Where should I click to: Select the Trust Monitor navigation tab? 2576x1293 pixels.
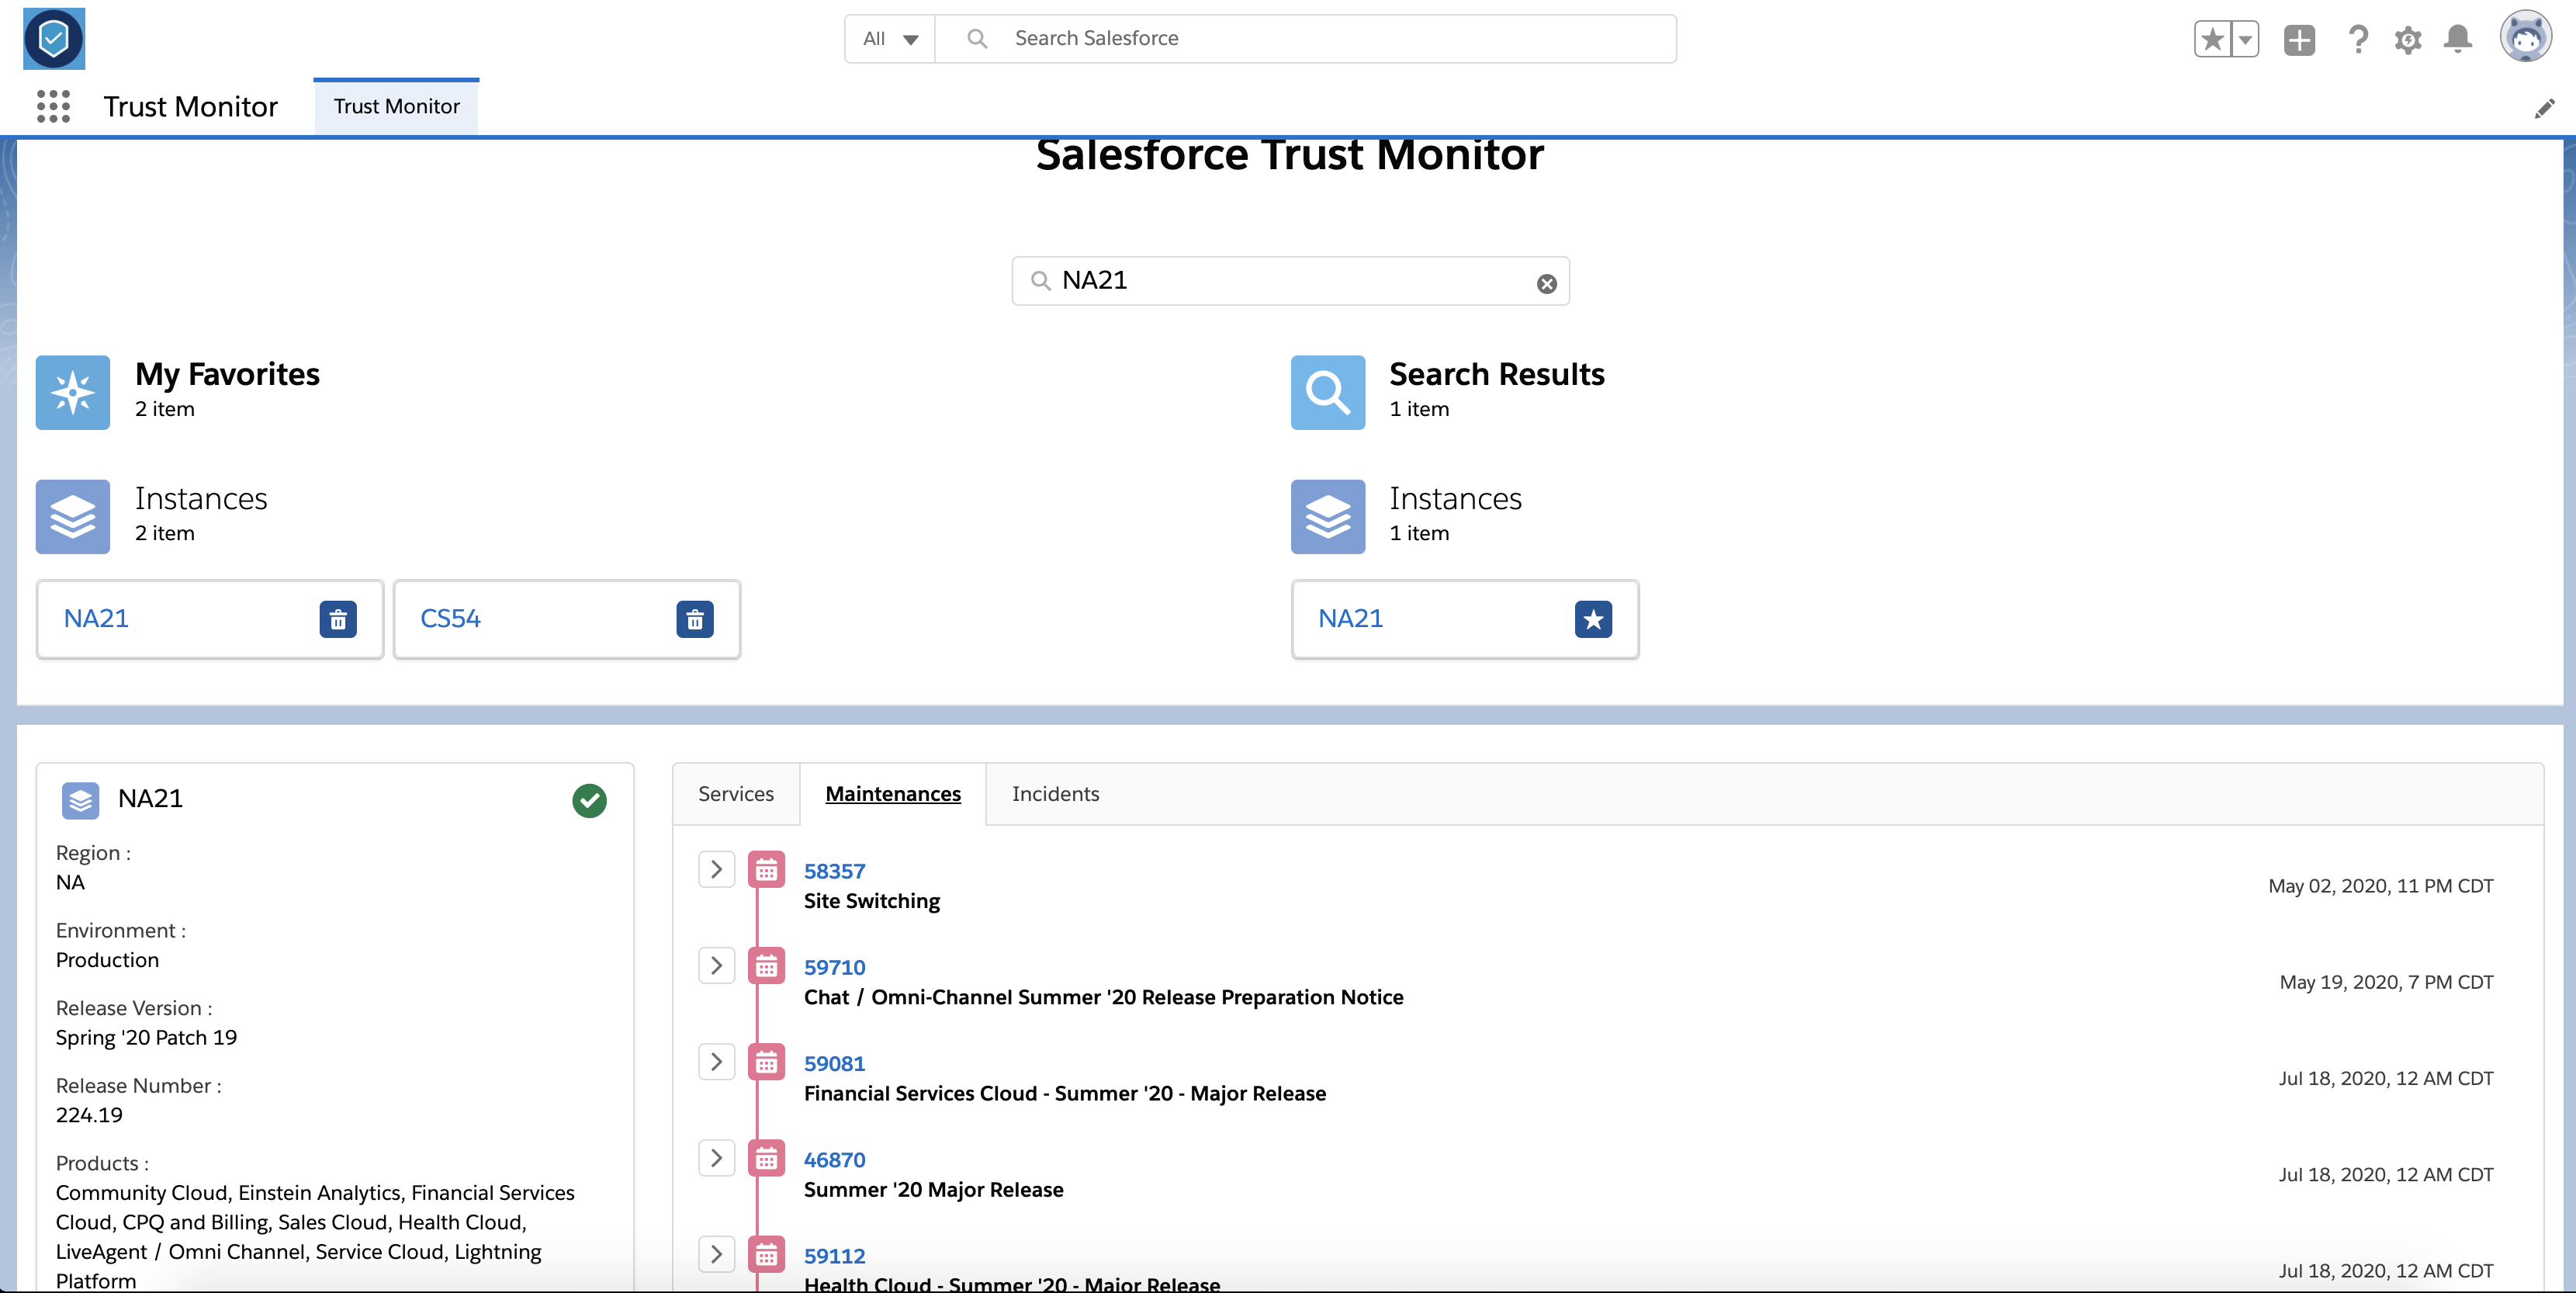click(396, 106)
